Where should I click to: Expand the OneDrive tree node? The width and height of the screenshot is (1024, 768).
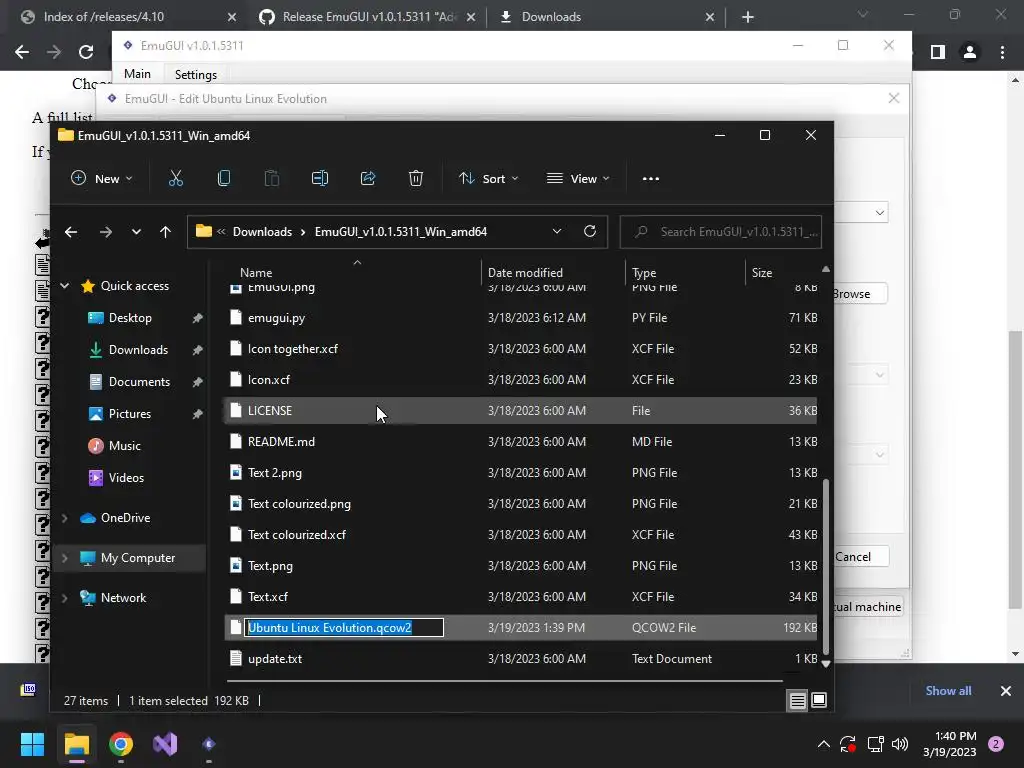point(65,518)
